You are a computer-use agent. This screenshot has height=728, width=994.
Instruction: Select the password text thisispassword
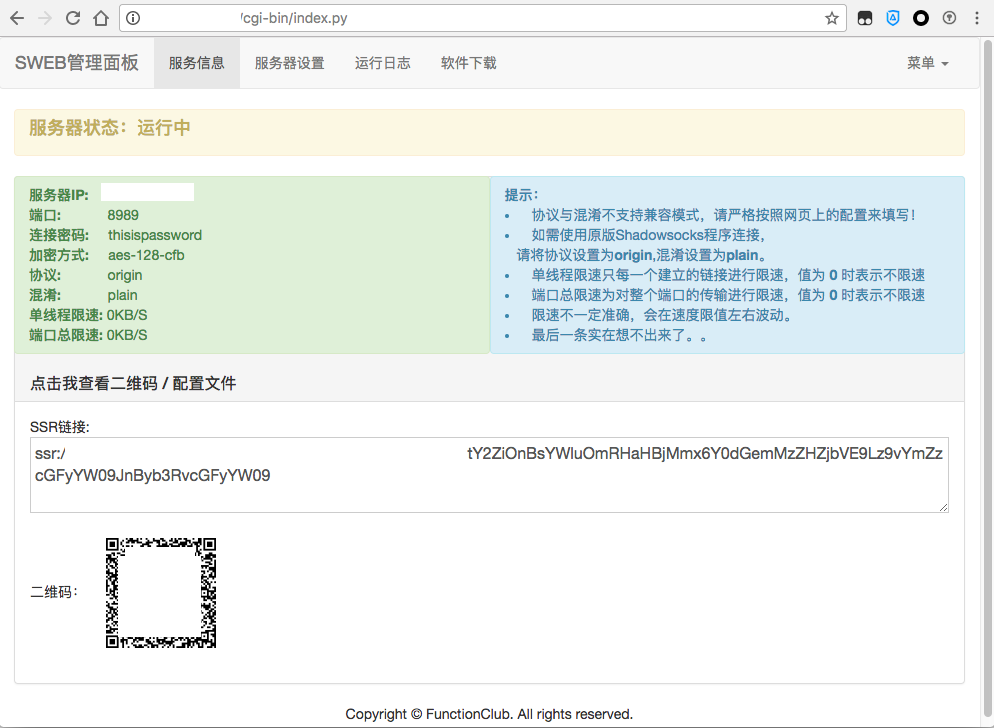155,235
